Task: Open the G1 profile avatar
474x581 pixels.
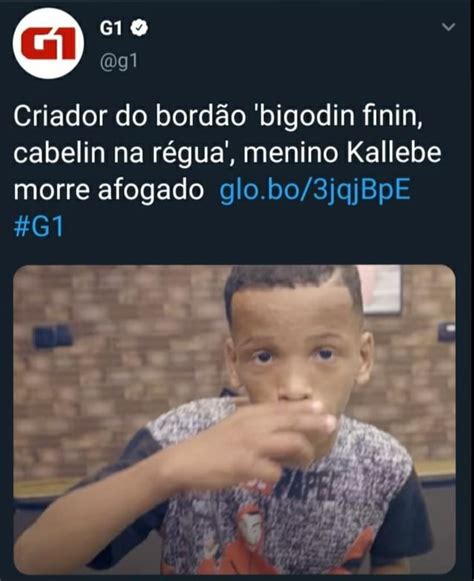Action: point(48,43)
